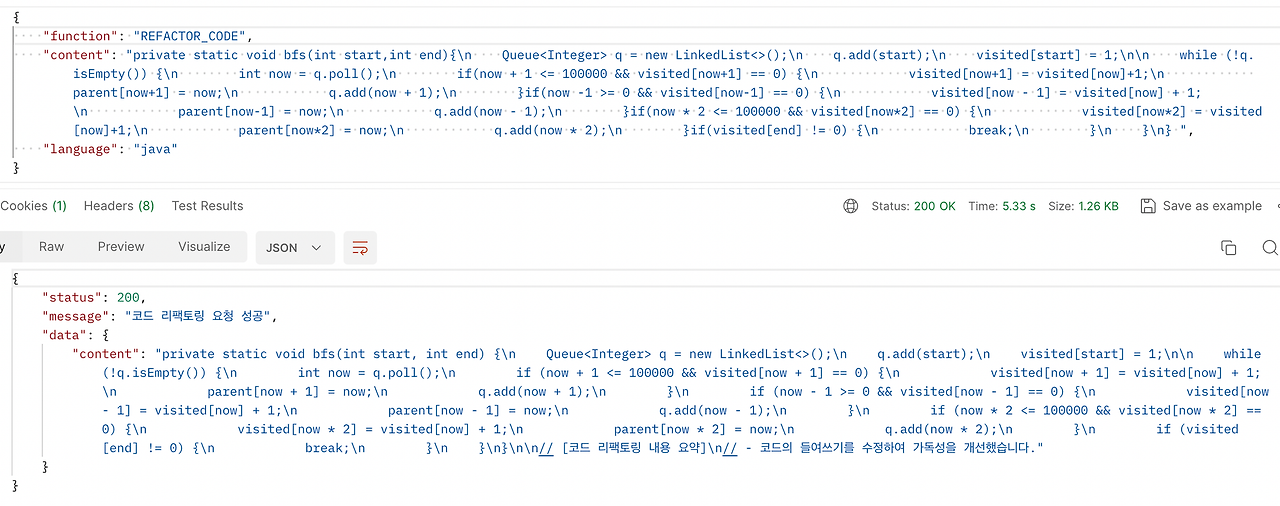Image resolution: width=1280 pixels, height=506 pixels.
Task: Switch to the Headers (8) tab
Action: tap(119, 206)
